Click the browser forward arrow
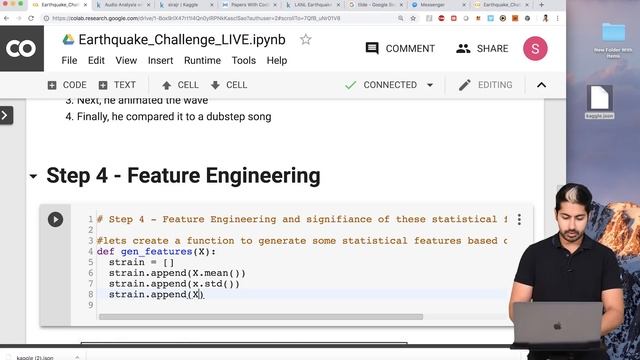 19,18
